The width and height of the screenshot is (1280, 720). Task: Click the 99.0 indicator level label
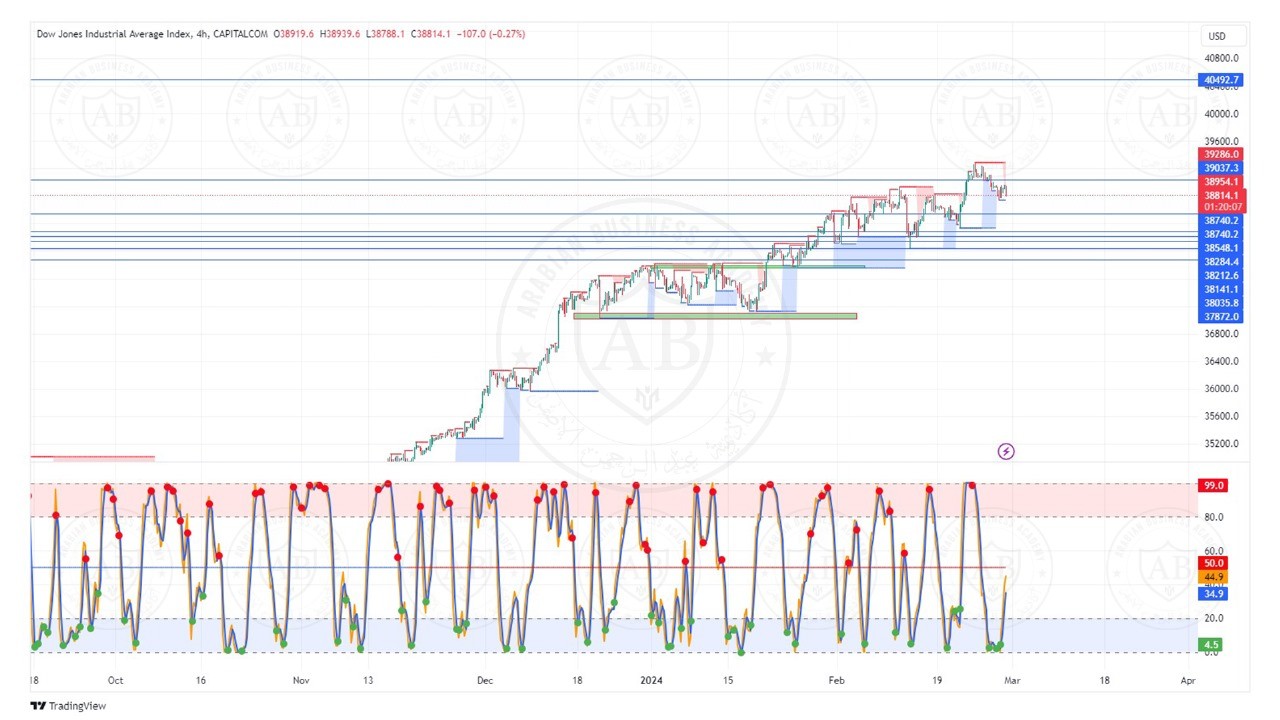pyautogui.click(x=1213, y=485)
